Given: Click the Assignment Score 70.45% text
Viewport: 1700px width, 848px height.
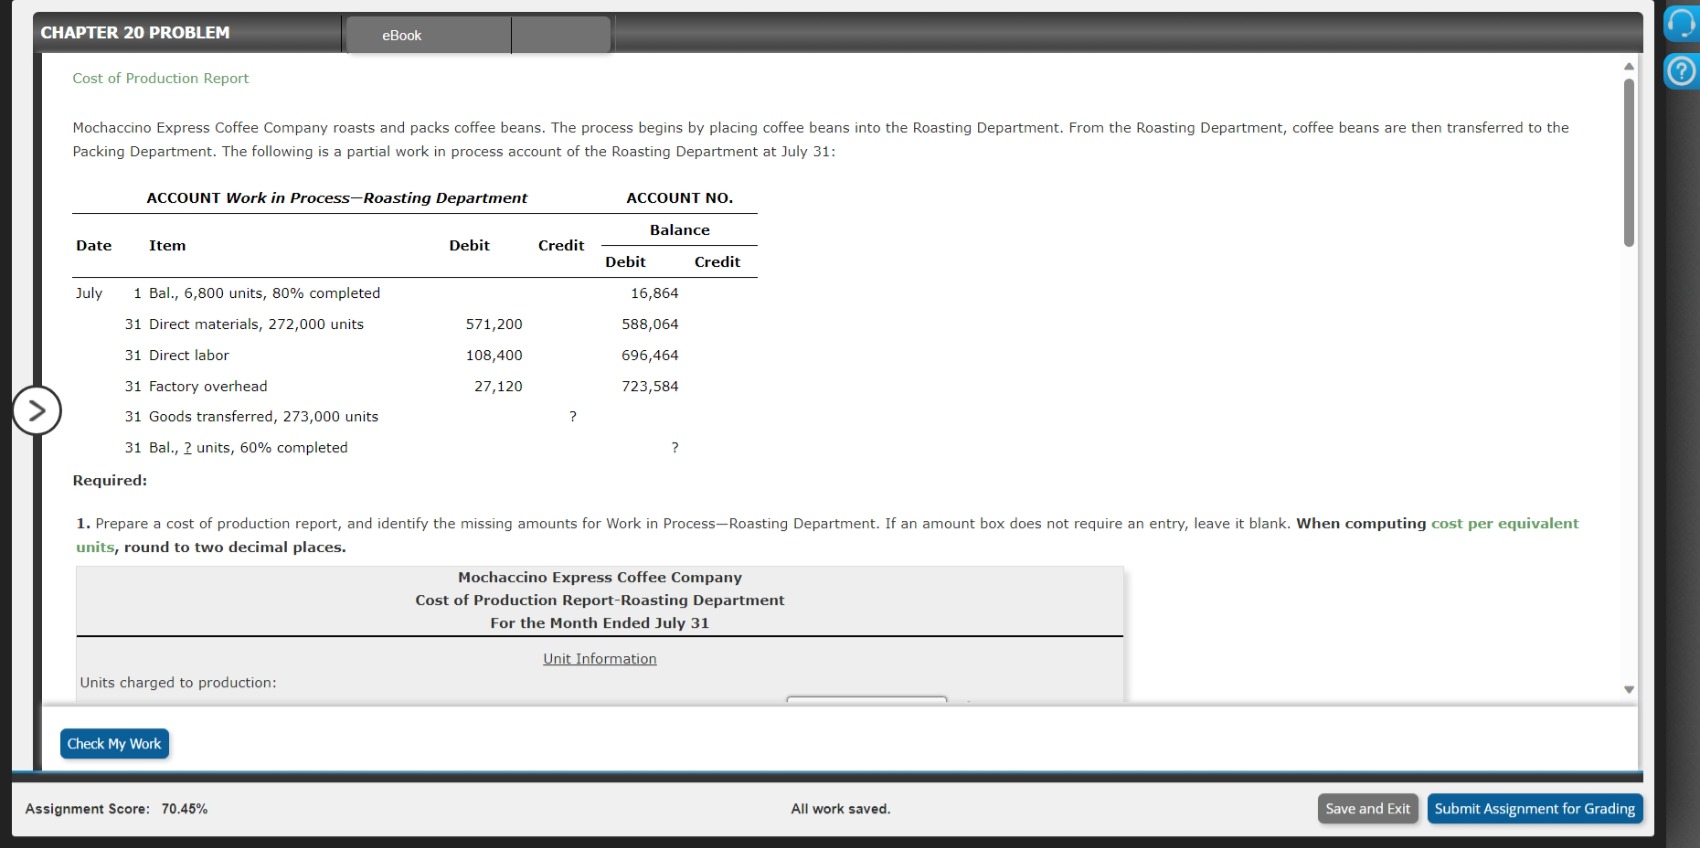Looking at the screenshot, I should tap(116, 809).
